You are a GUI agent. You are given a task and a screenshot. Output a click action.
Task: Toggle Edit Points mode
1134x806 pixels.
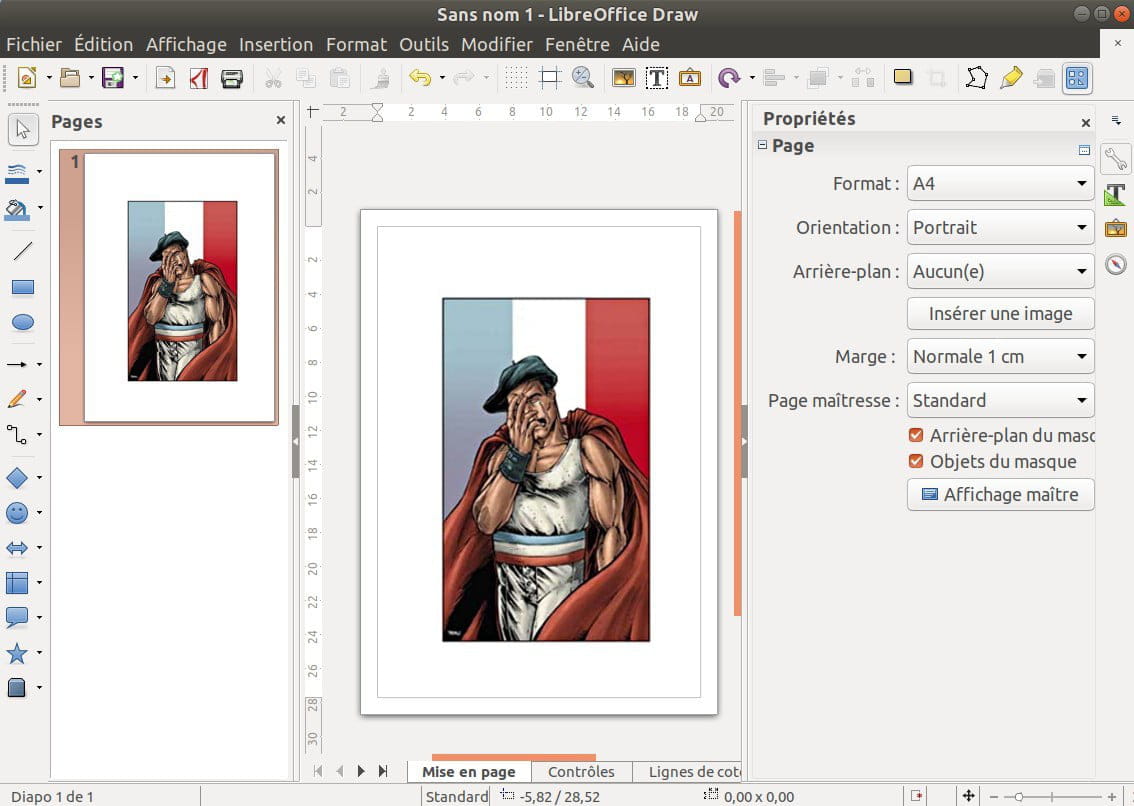tap(976, 77)
